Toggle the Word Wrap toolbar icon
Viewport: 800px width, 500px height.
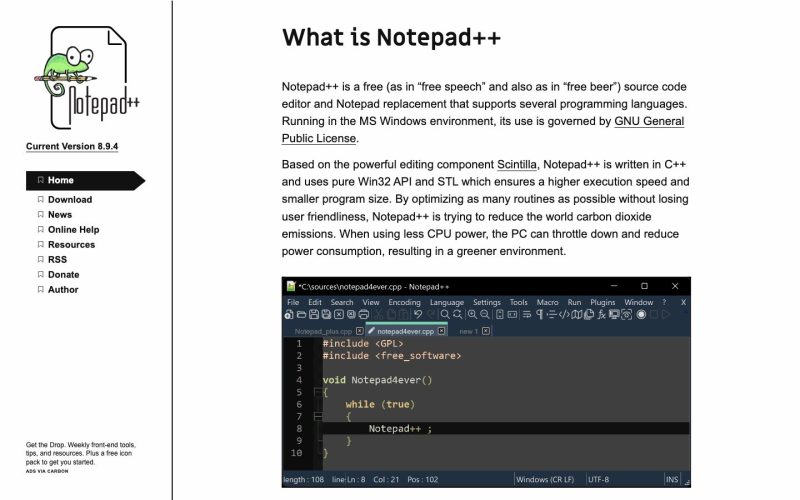(527, 314)
